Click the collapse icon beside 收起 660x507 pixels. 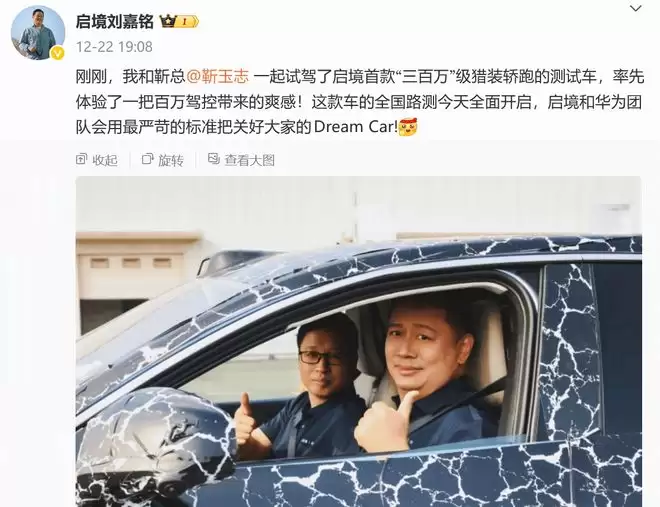[81, 159]
